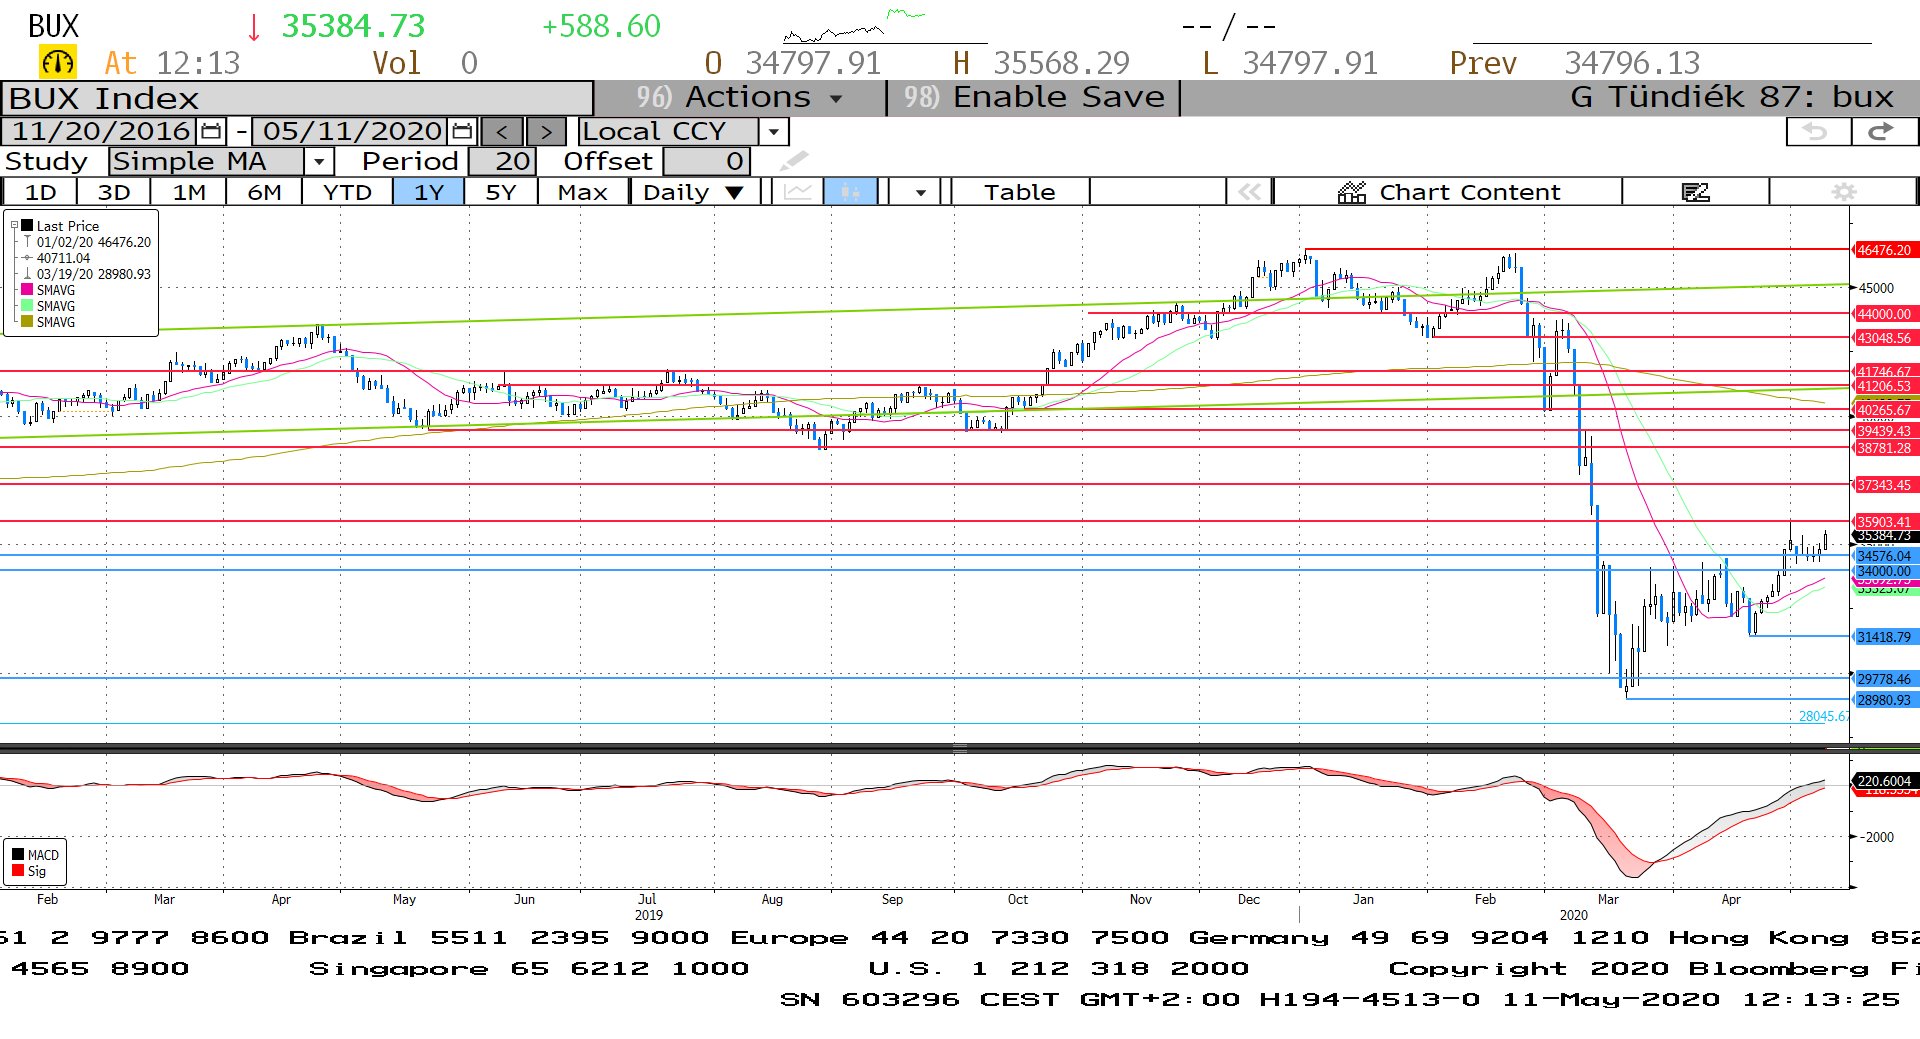Click the current price label 35384.73 on axis
The image size is (1920, 1039).
(1885, 536)
